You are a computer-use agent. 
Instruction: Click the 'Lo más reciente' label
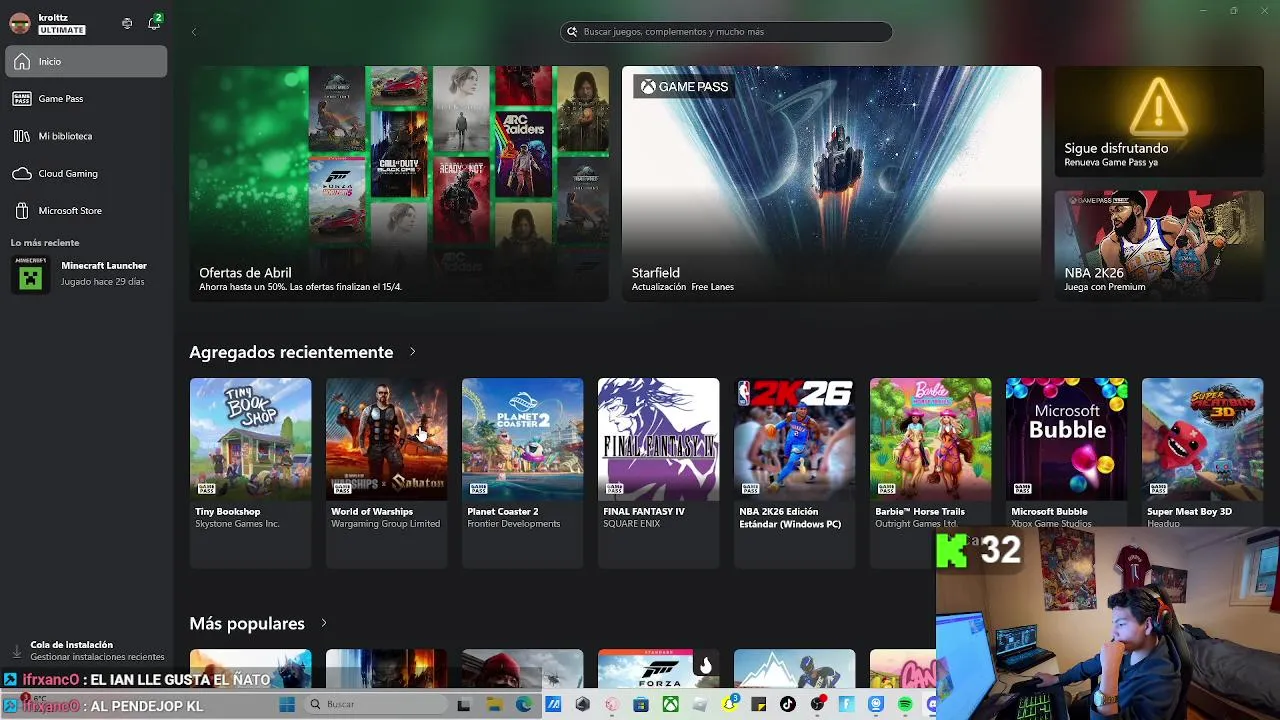coord(45,243)
